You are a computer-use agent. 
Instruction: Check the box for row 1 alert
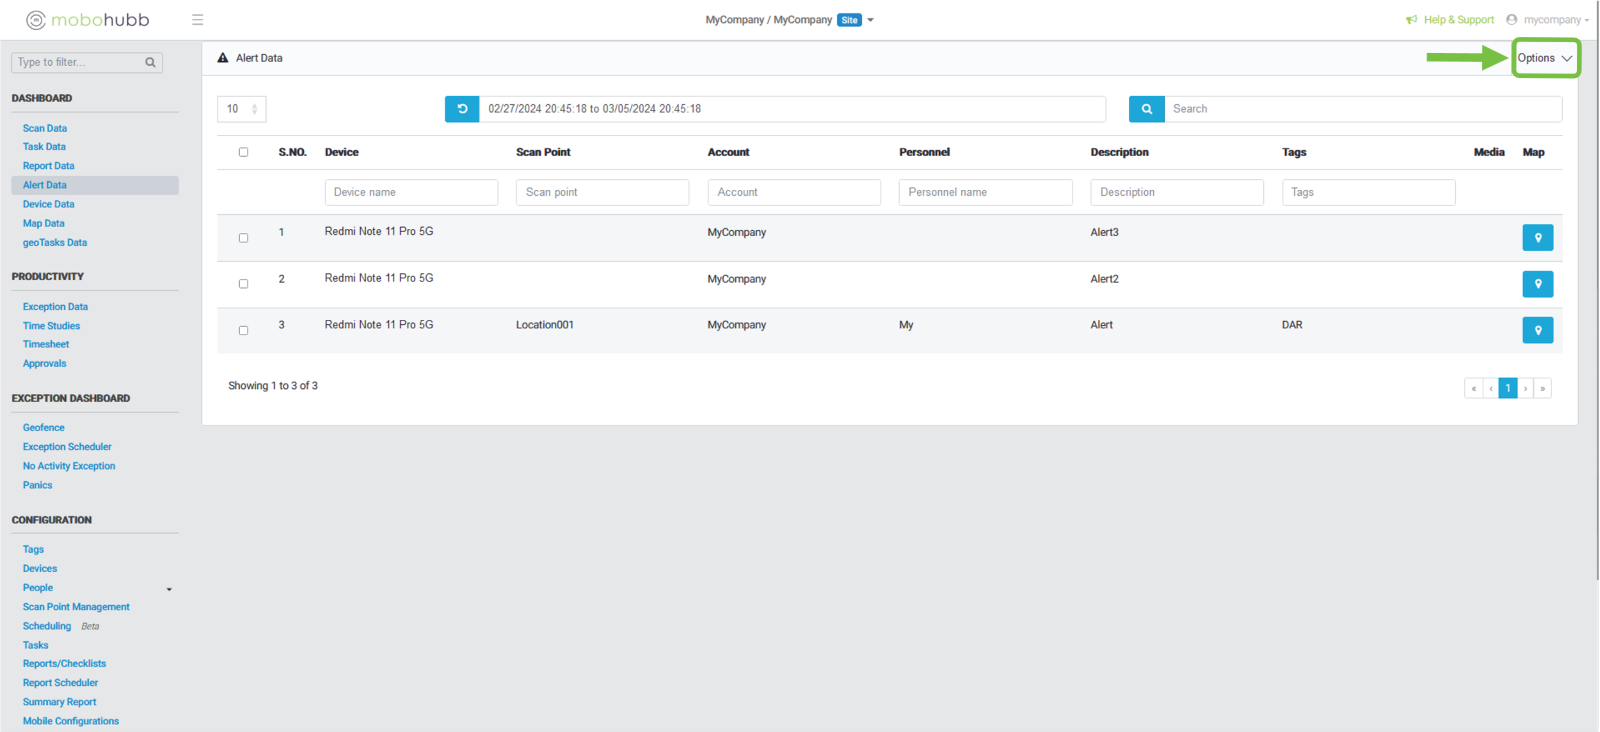pyautogui.click(x=243, y=238)
